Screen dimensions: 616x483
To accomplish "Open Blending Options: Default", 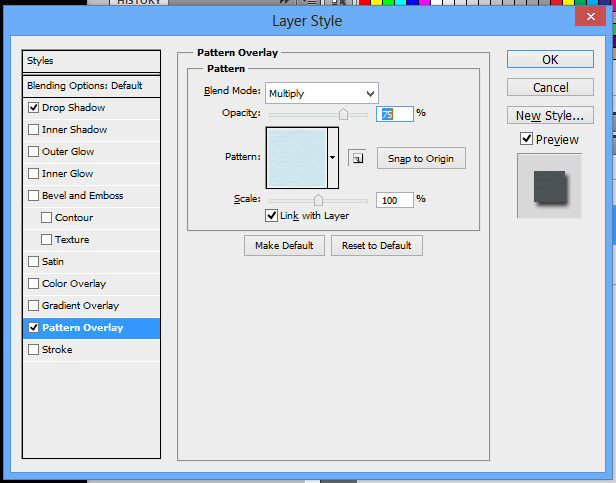I will pos(92,86).
